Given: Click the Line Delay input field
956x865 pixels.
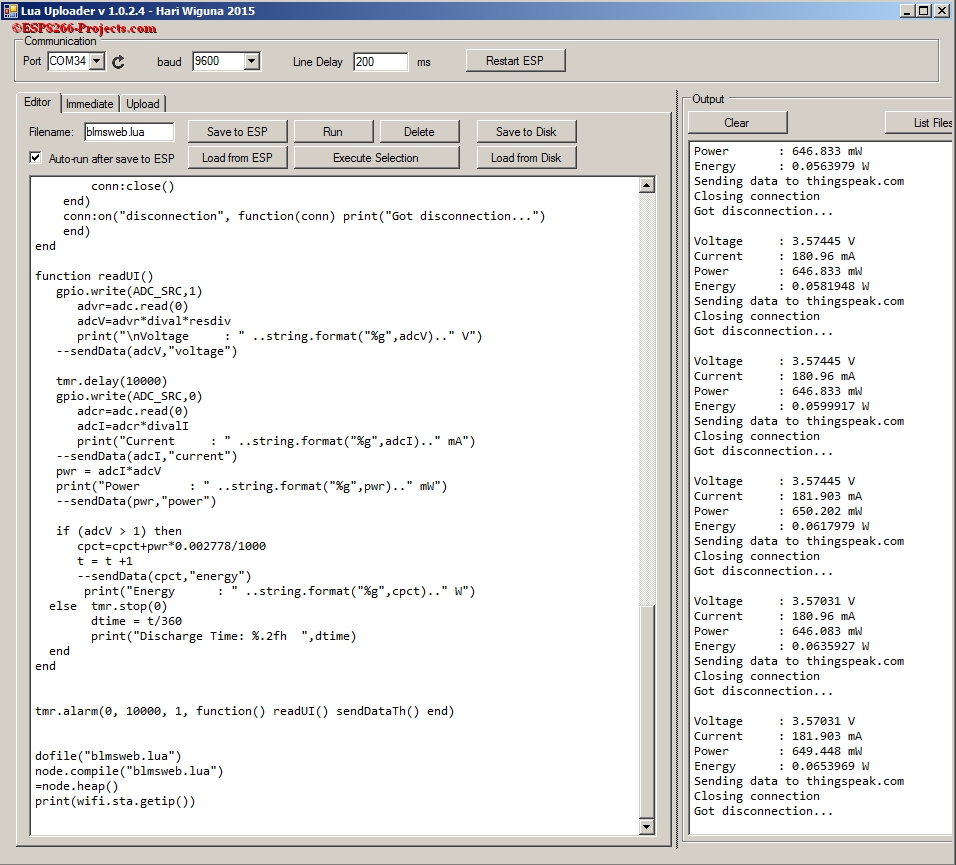Looking at the screenshot, I should 380,62.
